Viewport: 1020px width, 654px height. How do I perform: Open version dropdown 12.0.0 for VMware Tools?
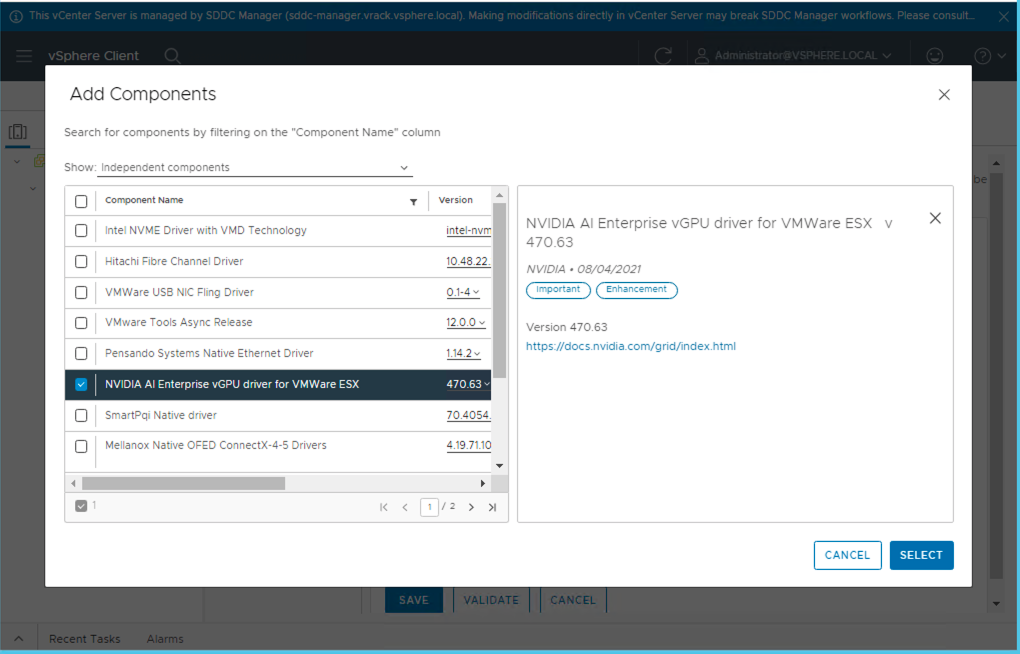[466, 323]
